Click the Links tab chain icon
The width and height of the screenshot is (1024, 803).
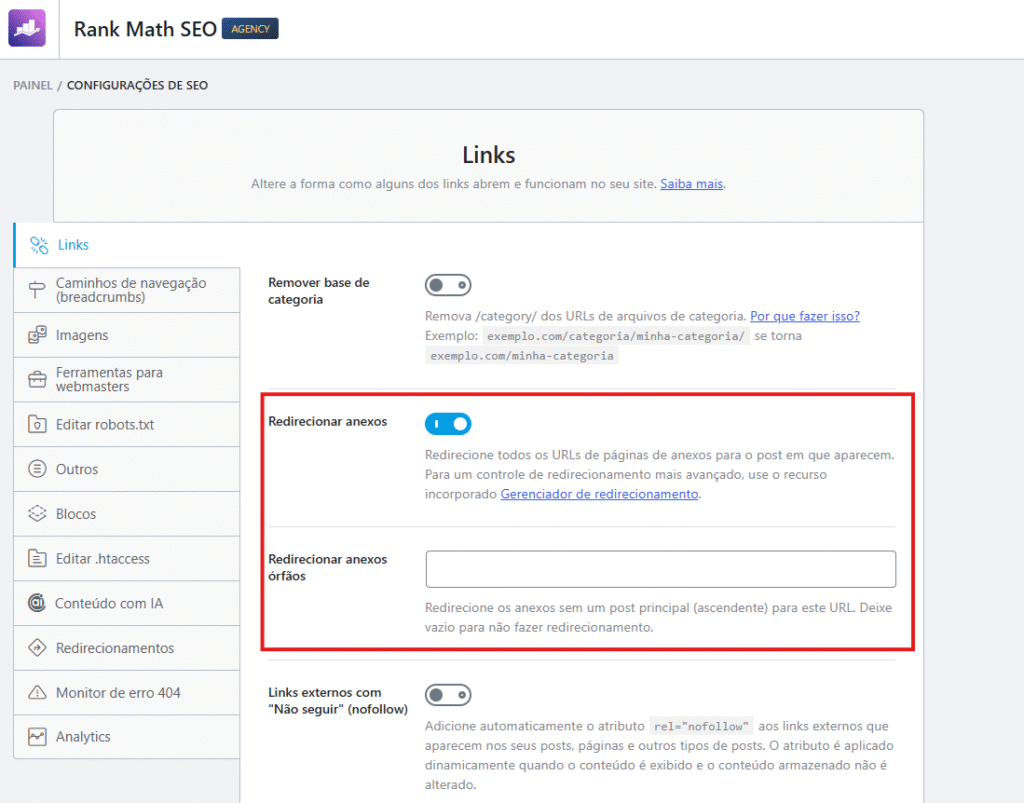tap(39, 245)
